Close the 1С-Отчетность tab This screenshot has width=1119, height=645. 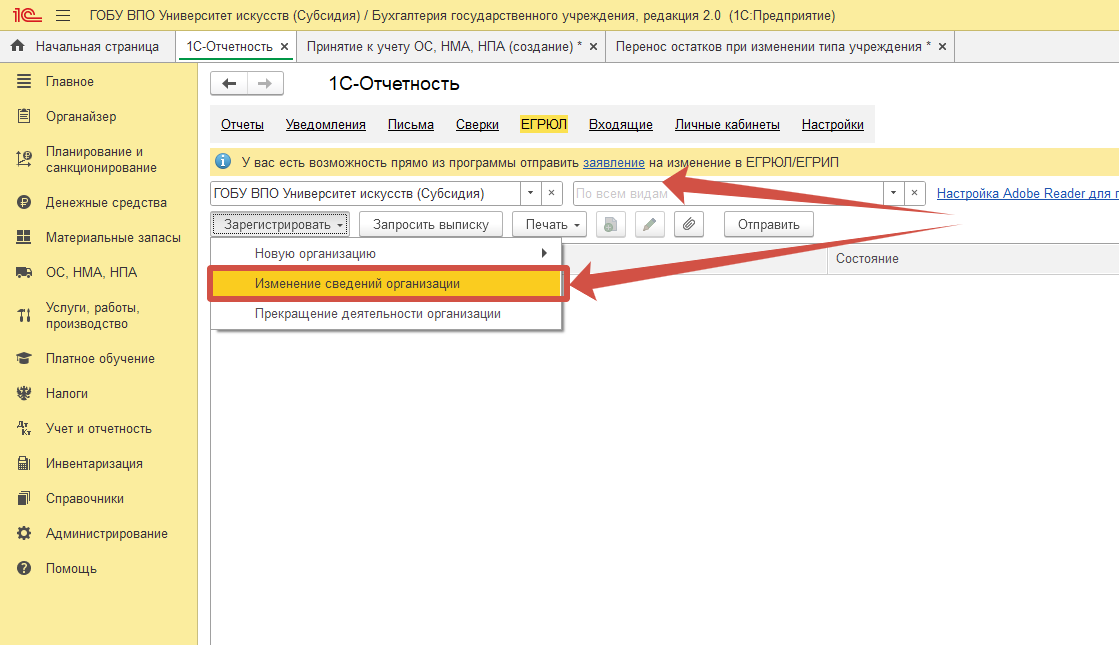[x=284, y=46]
